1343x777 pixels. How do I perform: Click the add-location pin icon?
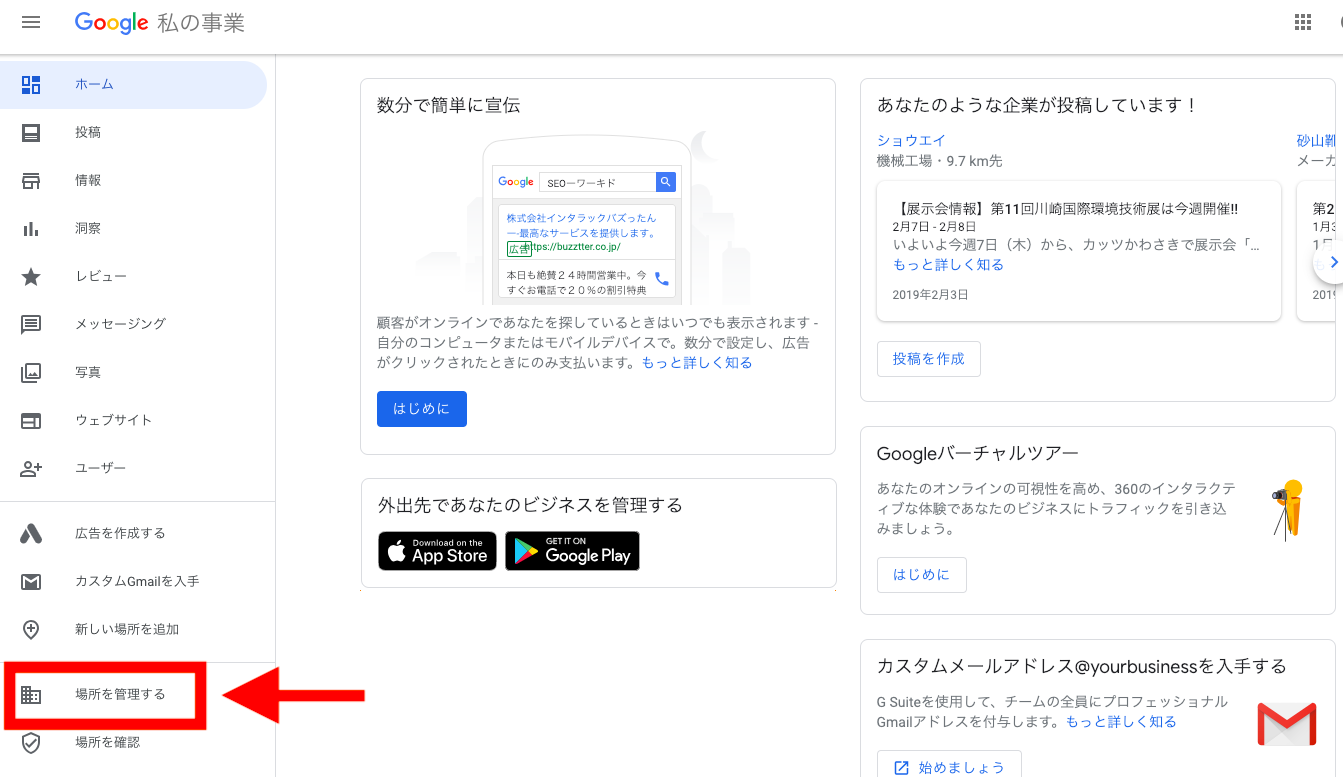pos(31,630)
